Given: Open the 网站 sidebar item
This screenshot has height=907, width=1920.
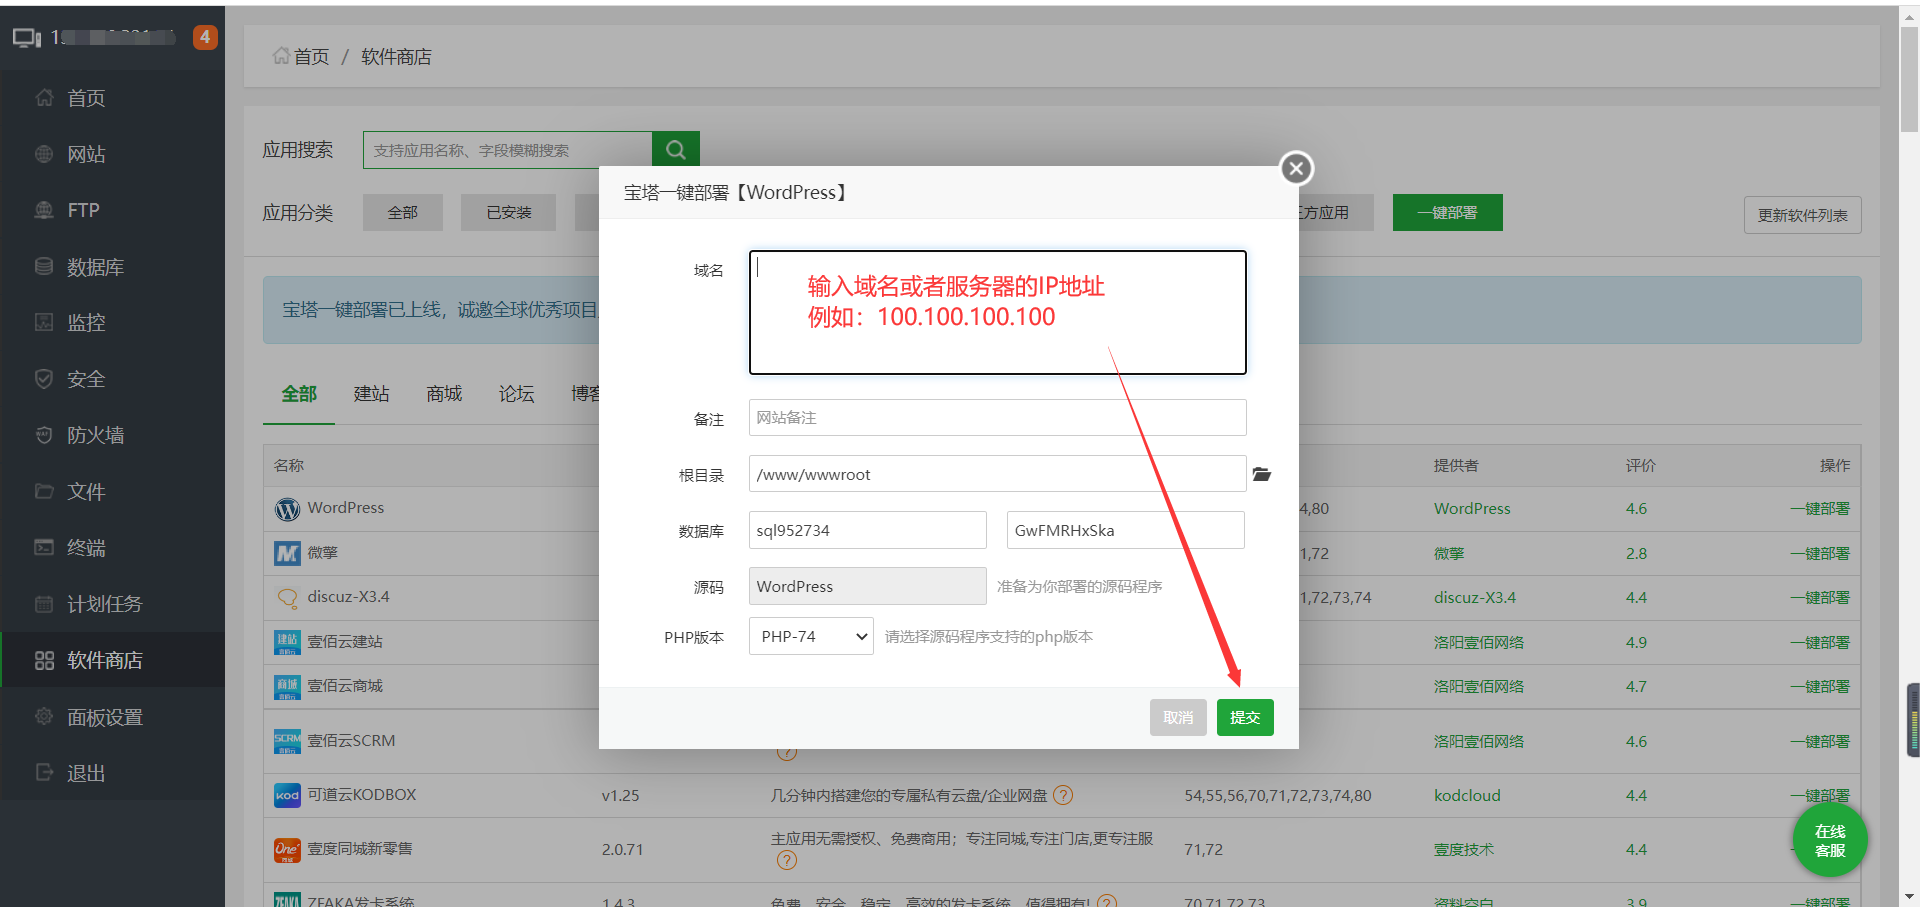Looking at the screenshot, I should (112, 154).
